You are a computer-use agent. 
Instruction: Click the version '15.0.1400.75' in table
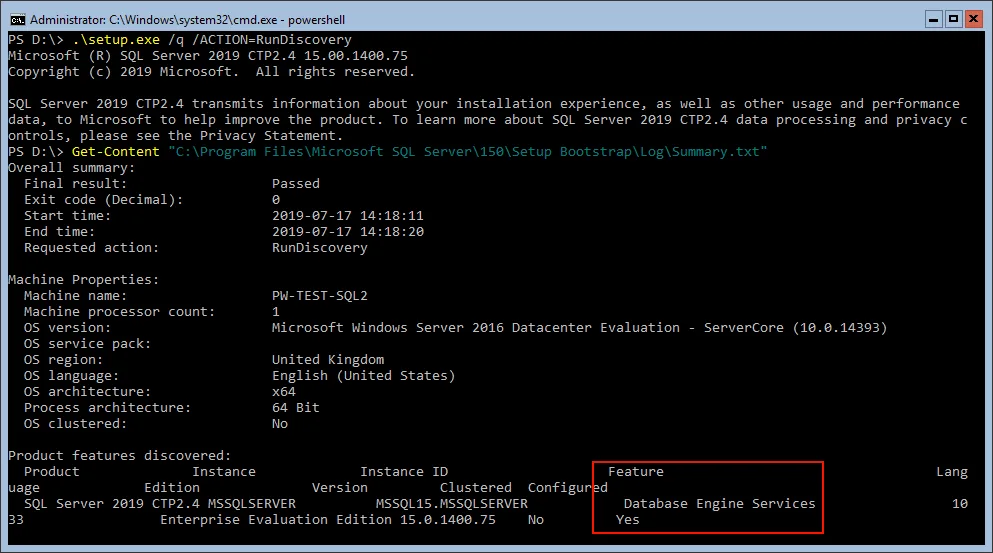click(448, 520)
